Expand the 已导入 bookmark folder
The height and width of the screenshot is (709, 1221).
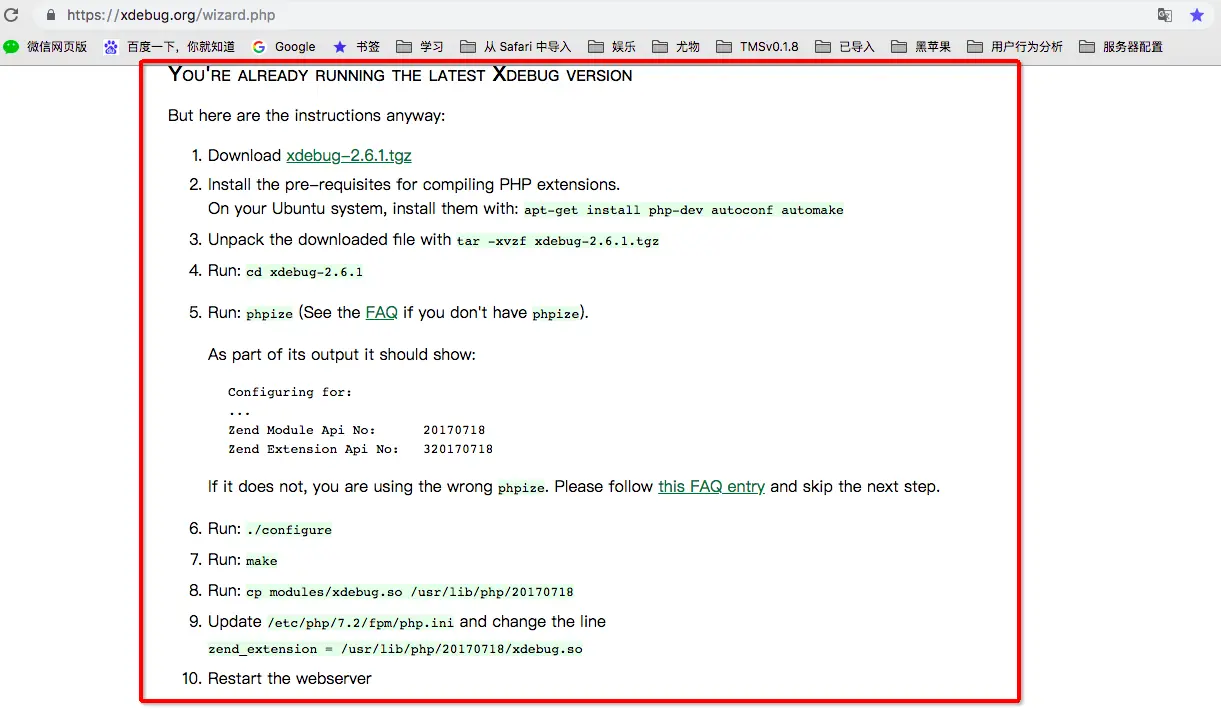tap(845, 46)
